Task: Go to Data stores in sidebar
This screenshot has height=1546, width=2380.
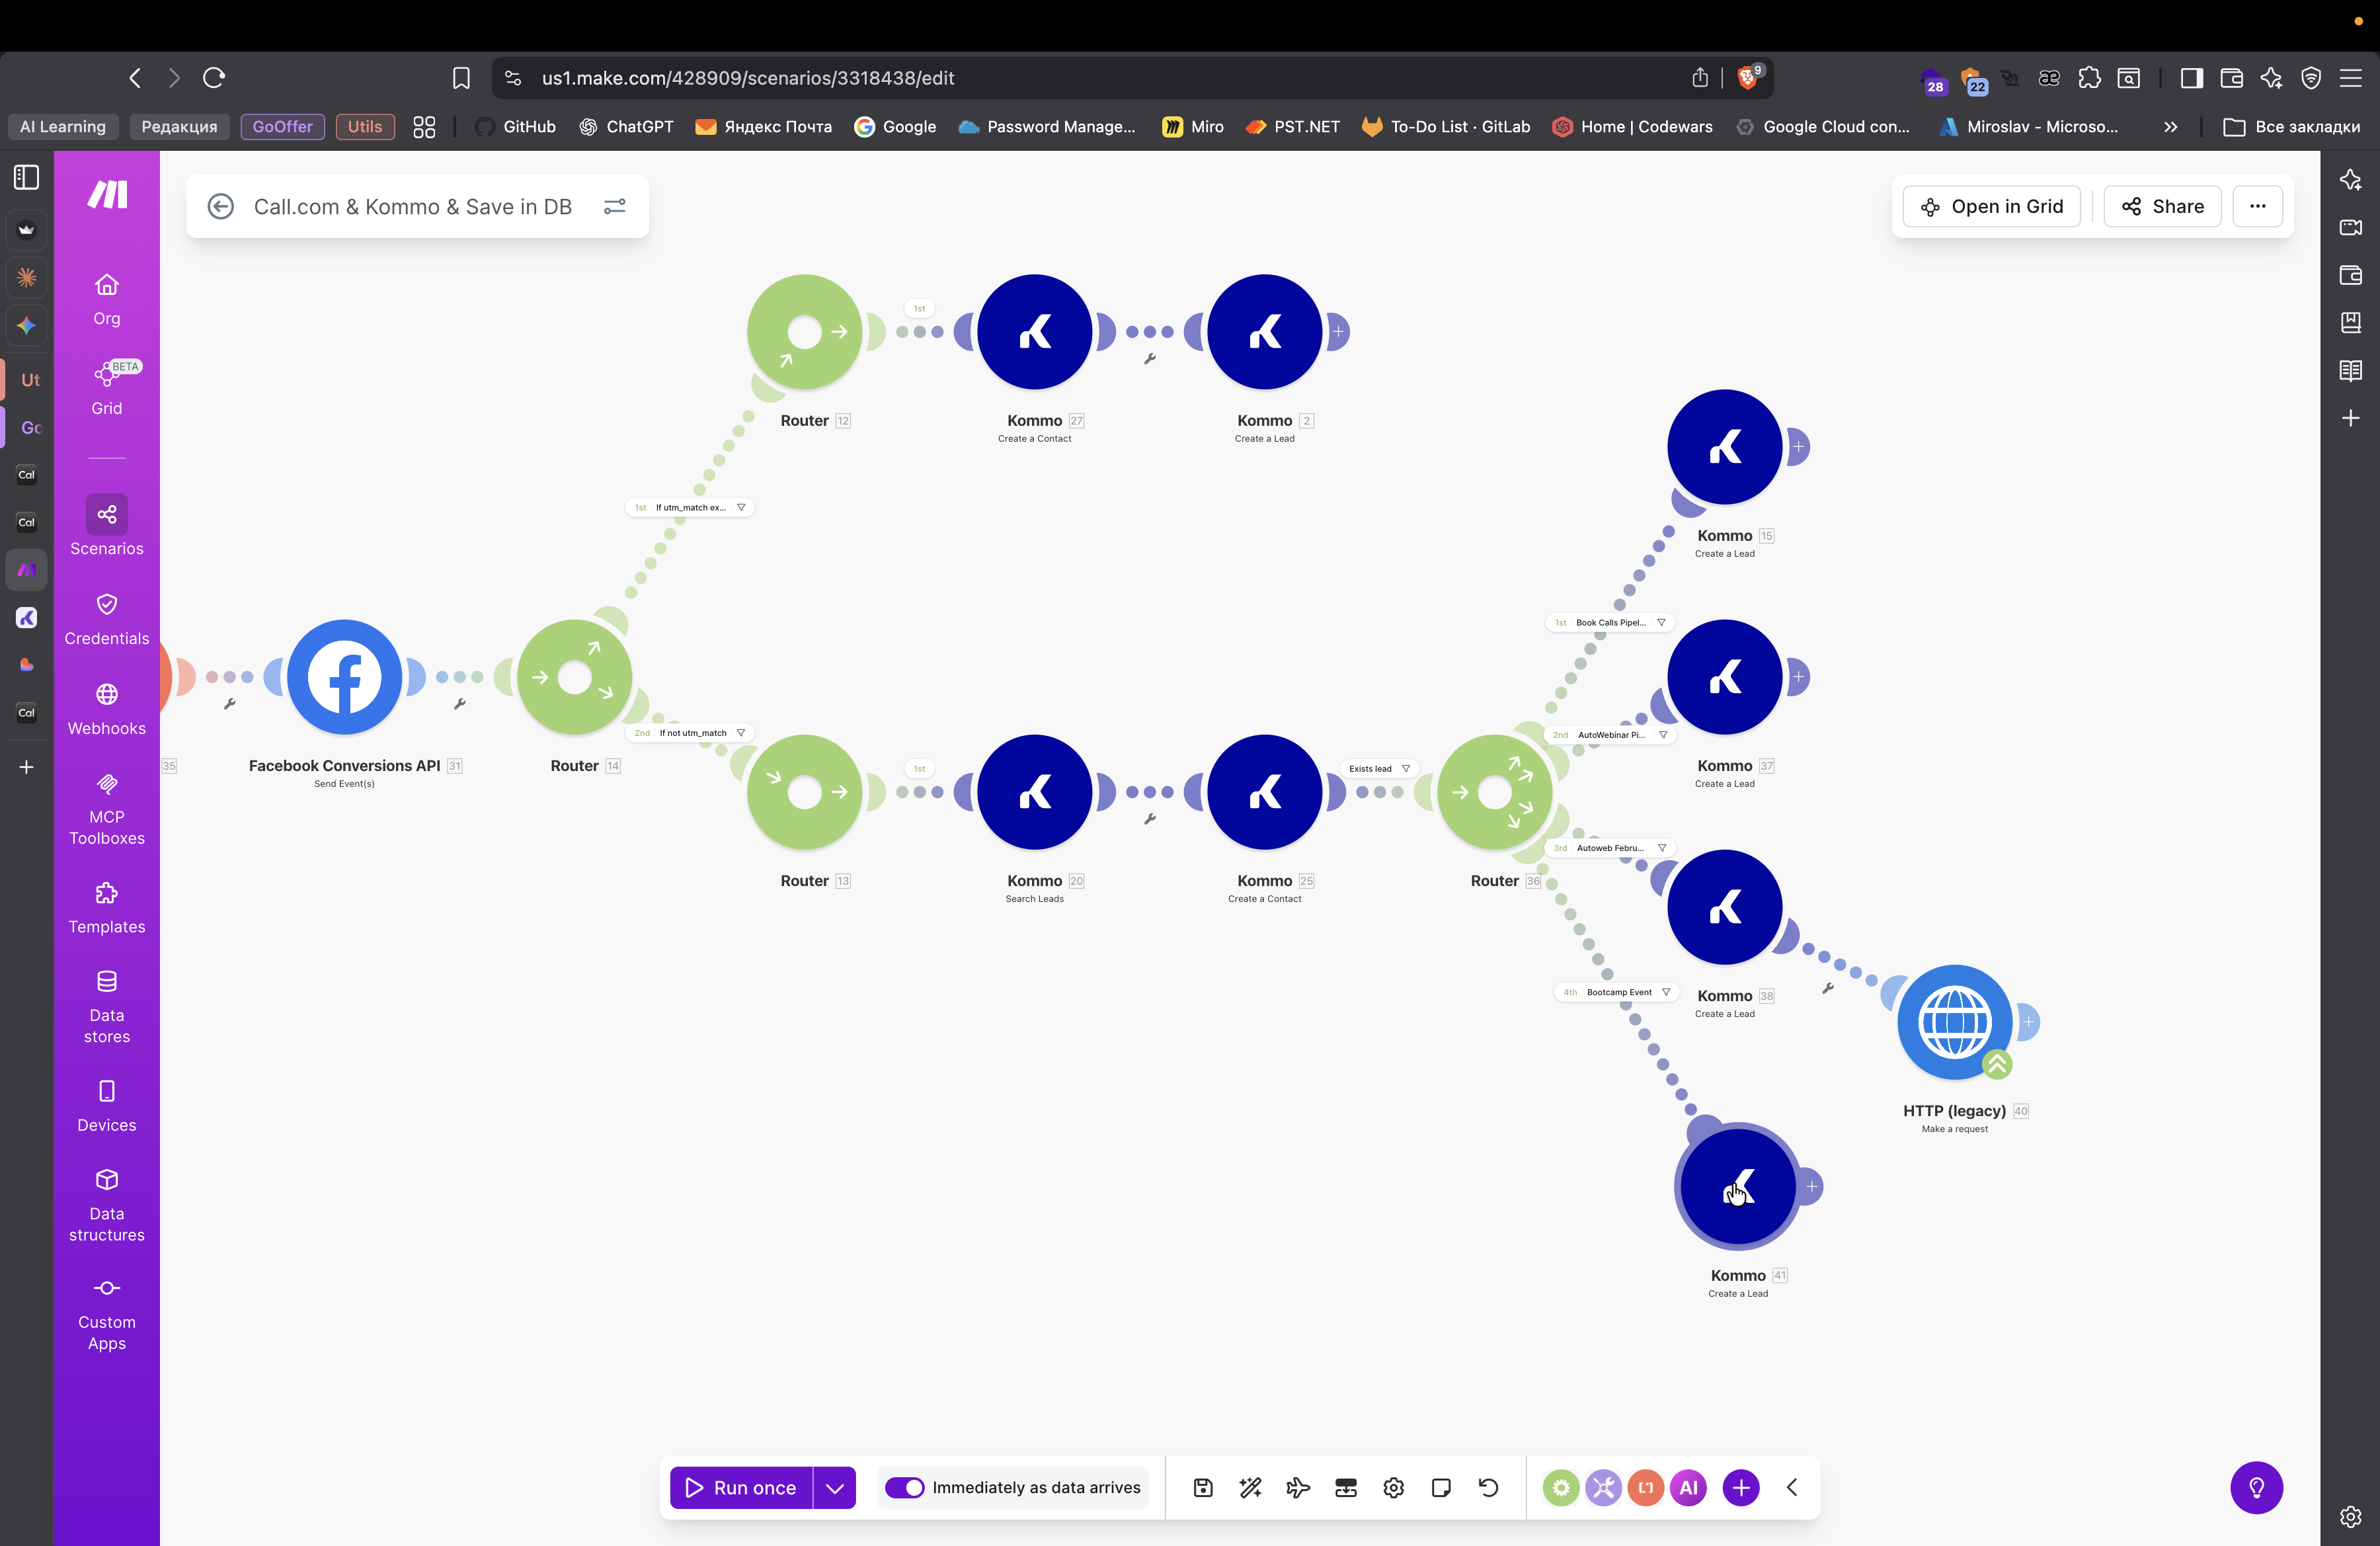Action: pyautogui.click(x=106, y=1006)
